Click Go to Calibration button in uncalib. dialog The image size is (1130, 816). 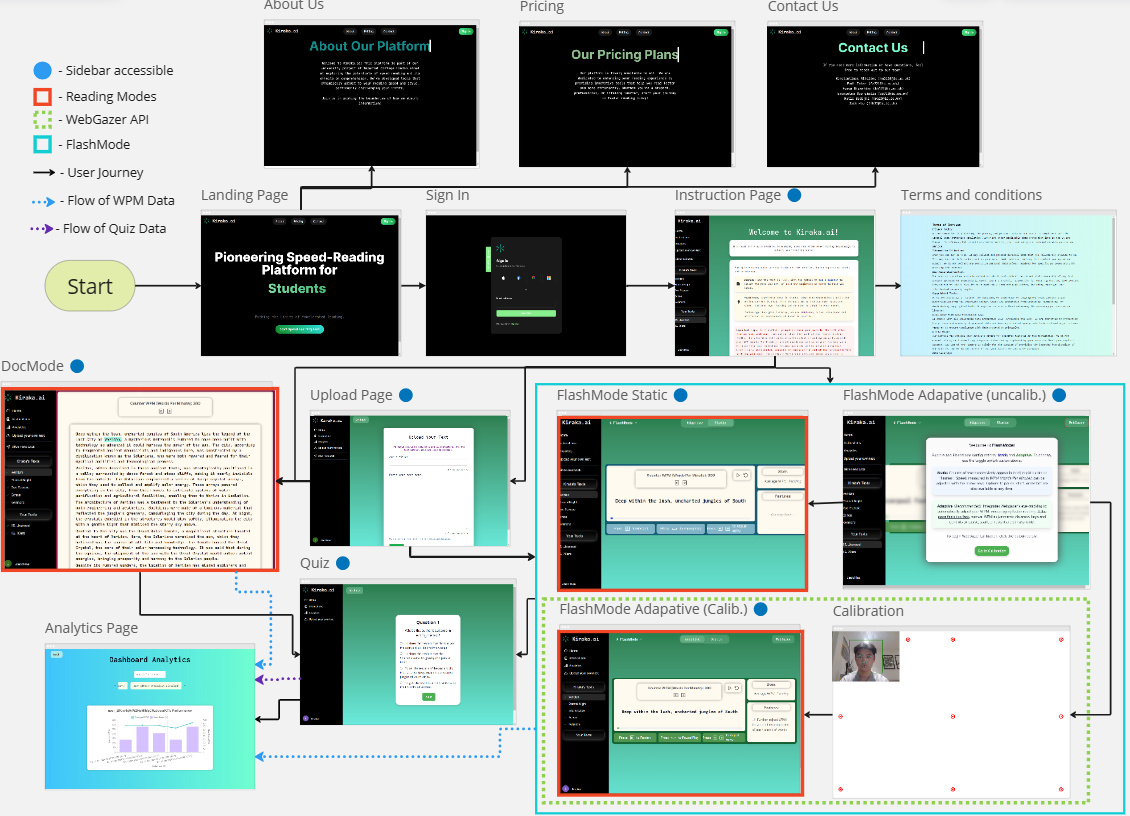tap(992, 550)
